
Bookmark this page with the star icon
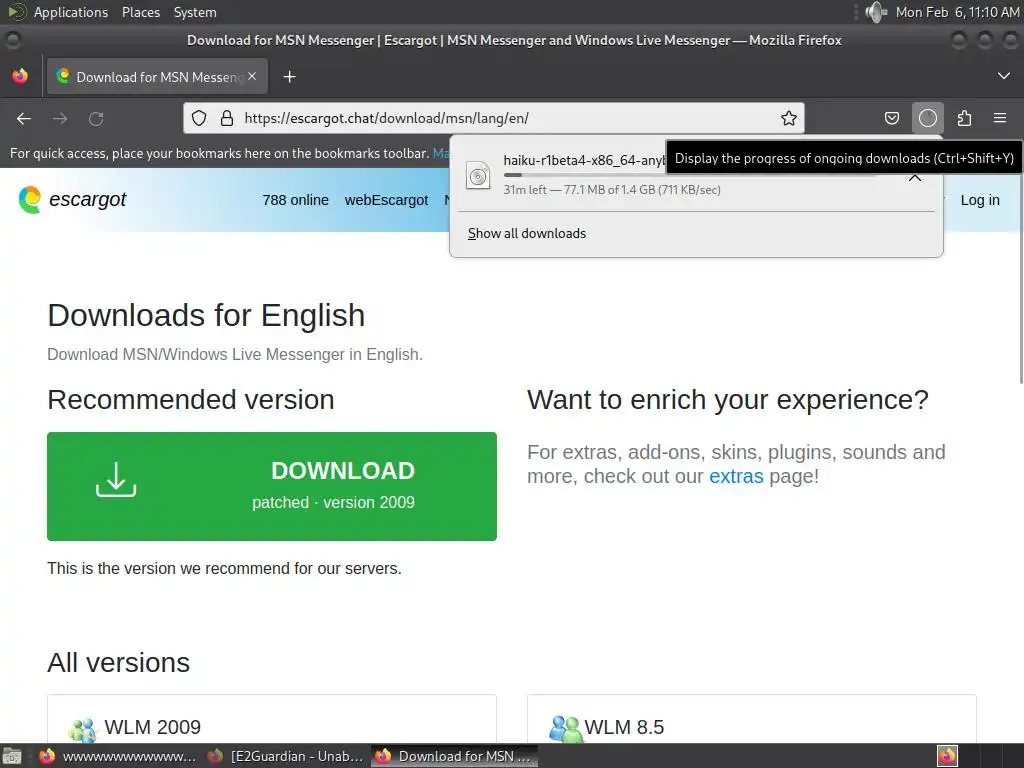click(x=789, y=118)
